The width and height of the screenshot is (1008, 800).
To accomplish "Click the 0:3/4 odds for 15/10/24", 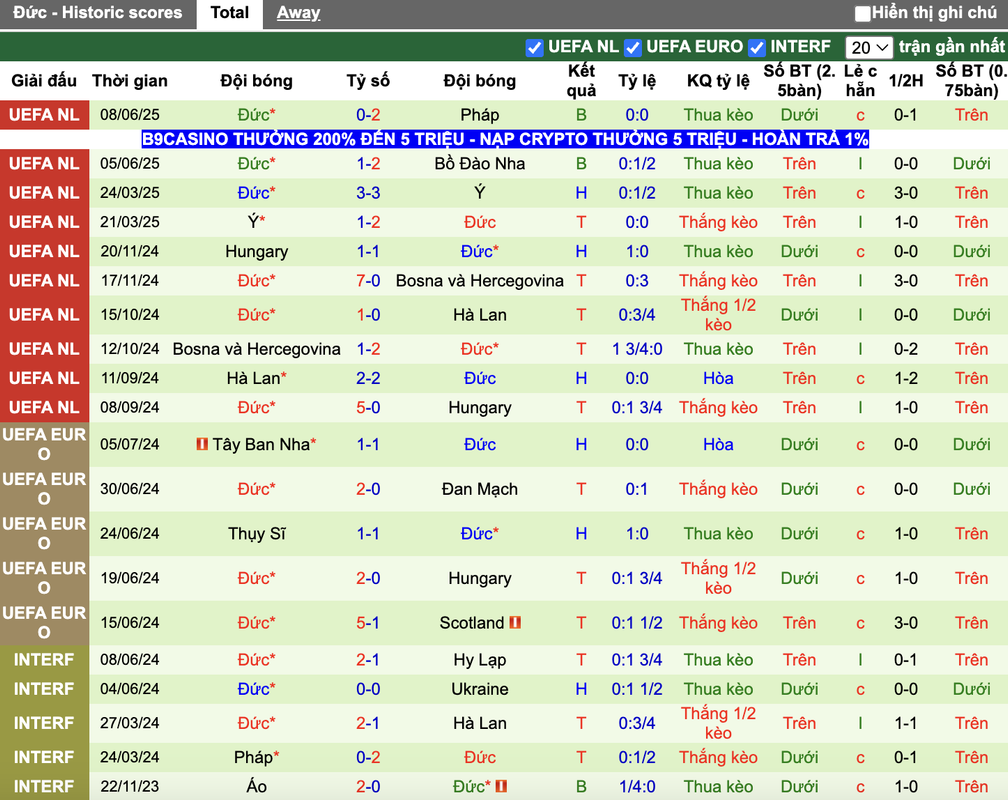I will pyautogui.click(x=637, y=314).
